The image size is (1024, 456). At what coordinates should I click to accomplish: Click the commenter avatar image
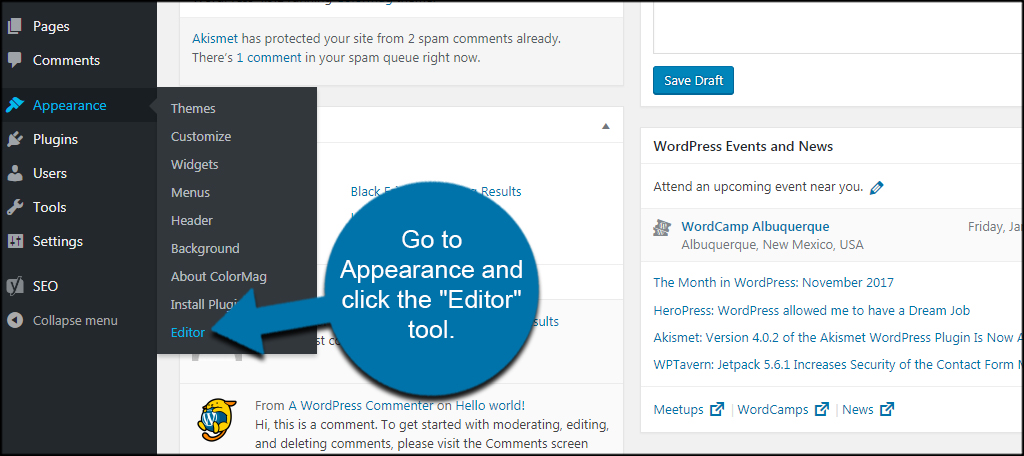217,420
